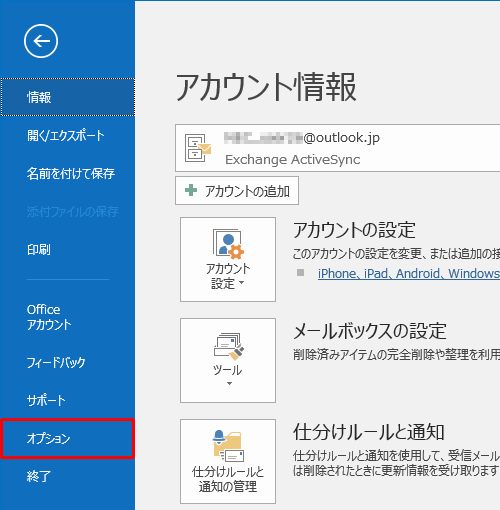The image size is (500, 510).
Task: Click text このアカウントの設定を変更
Action: click(357, 254)
